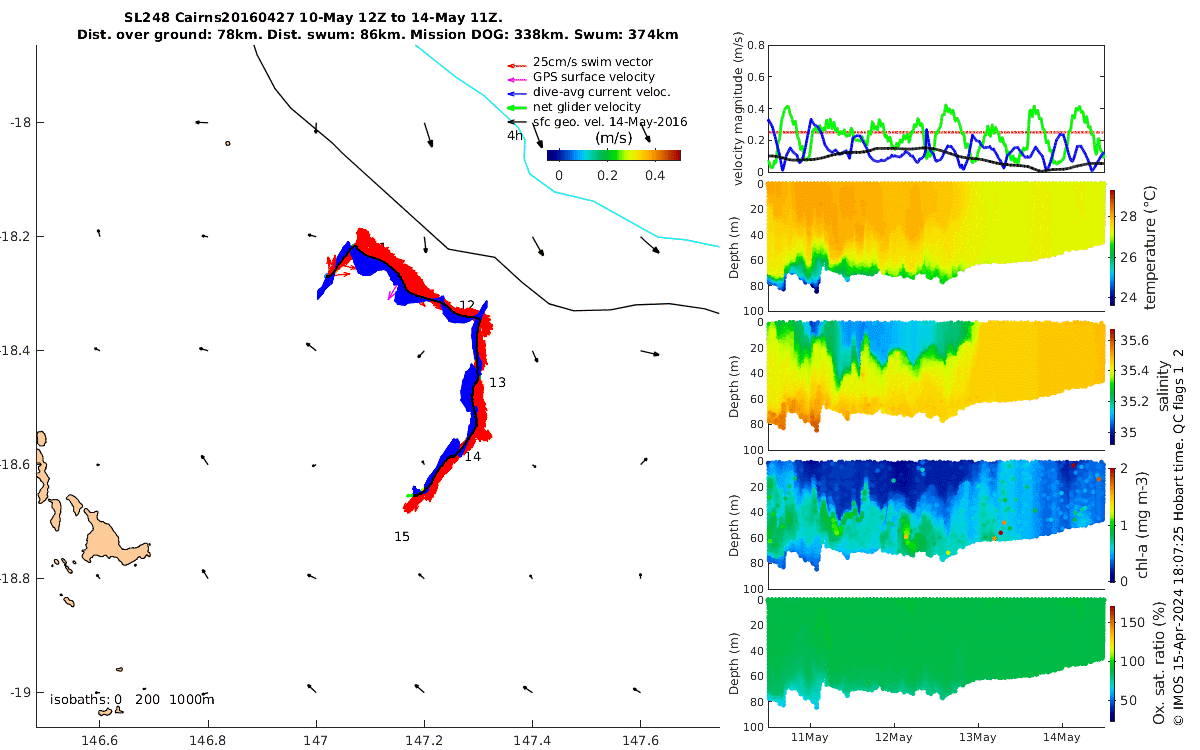Click the '(m/s)' velocity colorbar label
Image resolution: width=1200 pixels, height=750 pixels.
pyautogui.click(x=613, y=138)
